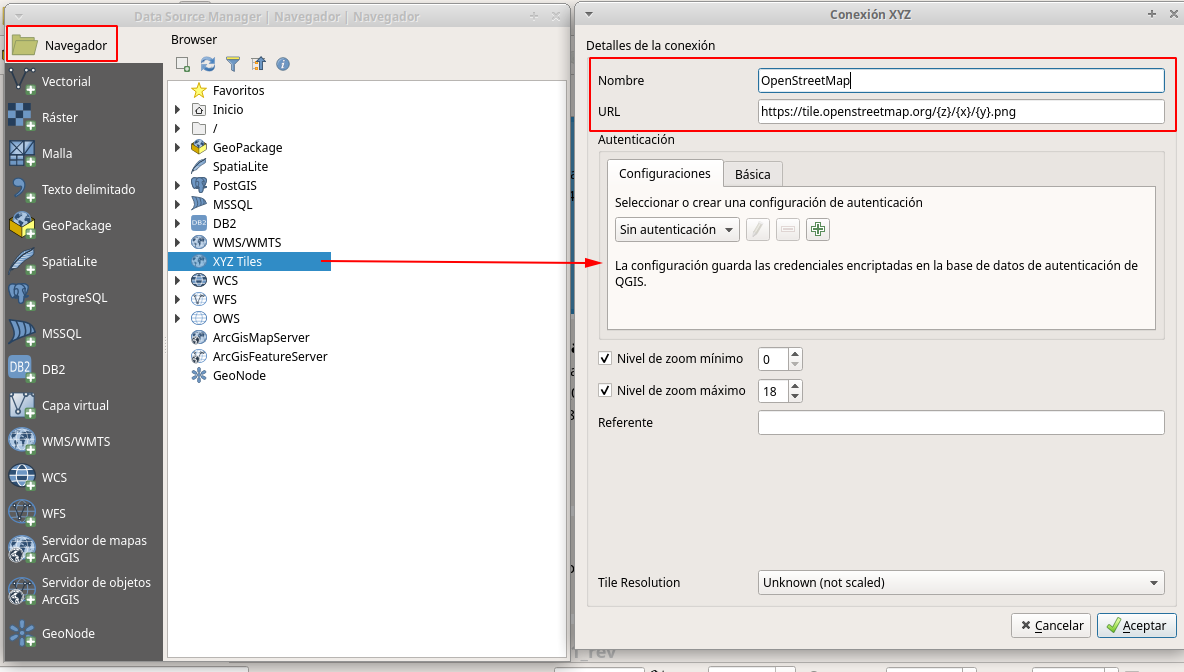Click the Refresh icon in Browser toolbar
Image resolution: width=1184 pixels, height=672 pixels.
208,64
